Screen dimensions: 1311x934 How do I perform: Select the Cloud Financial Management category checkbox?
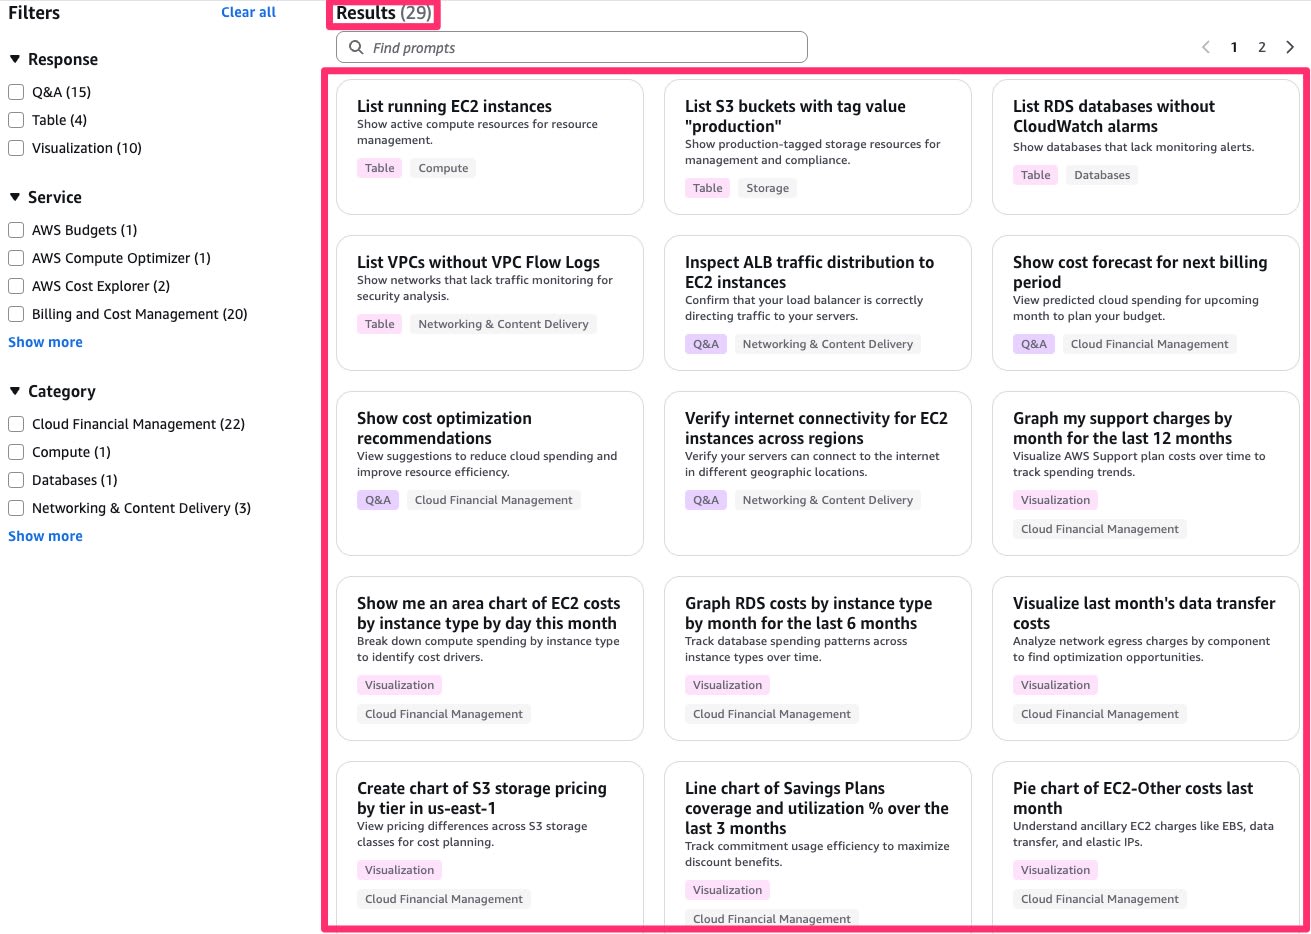click(16, 424)
